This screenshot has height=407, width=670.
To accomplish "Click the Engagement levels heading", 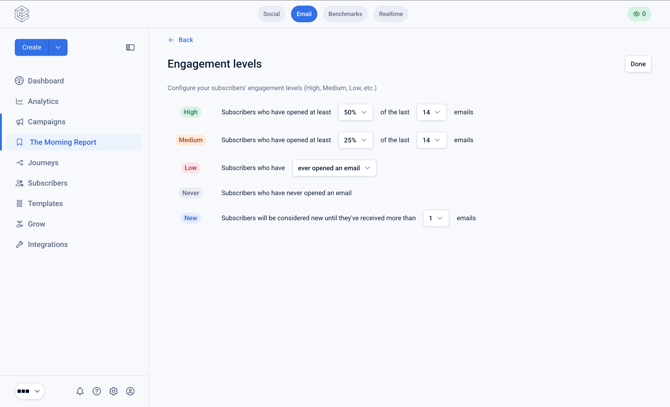I will coord(215,64).
